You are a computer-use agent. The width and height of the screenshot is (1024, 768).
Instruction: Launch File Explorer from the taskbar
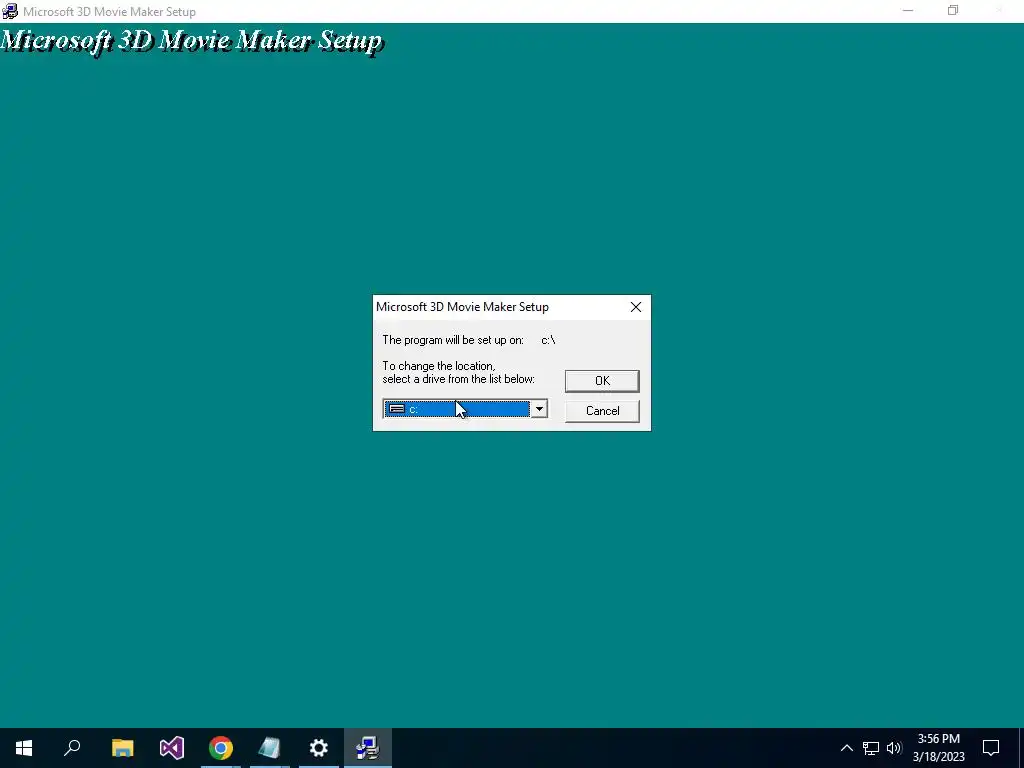[122, 748]
